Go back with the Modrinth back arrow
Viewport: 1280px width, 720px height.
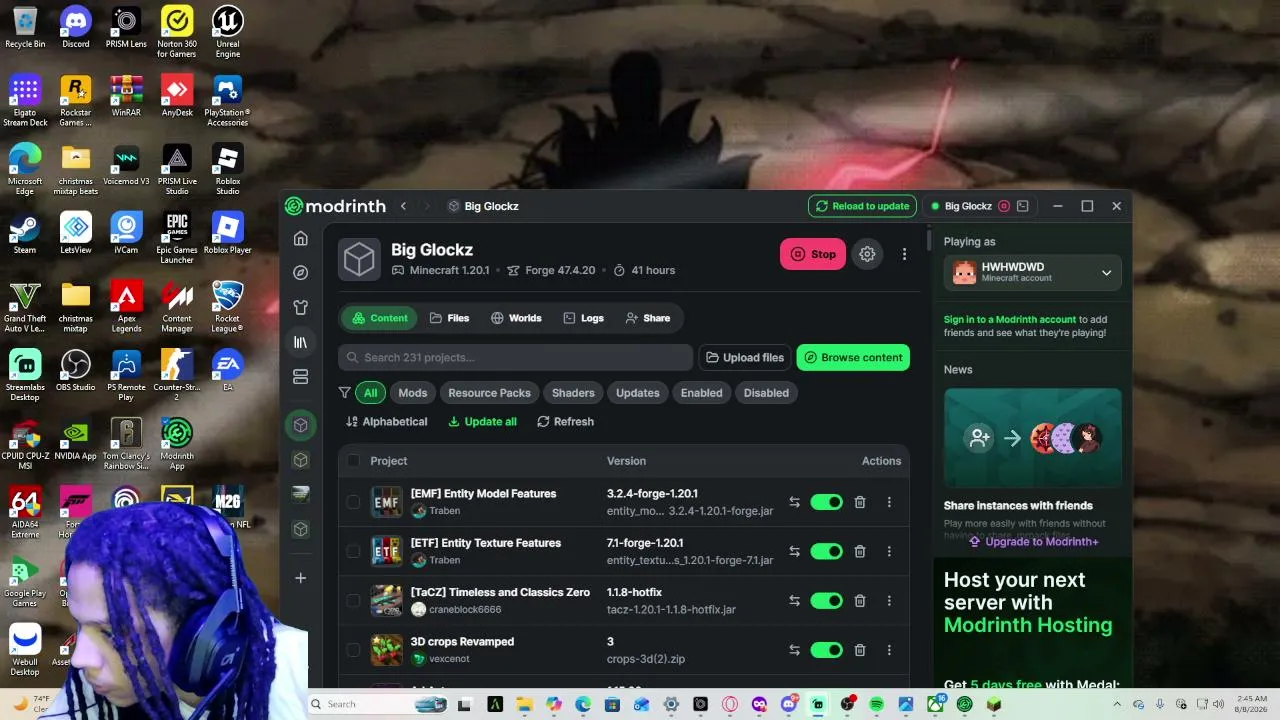tap(403, 206)
